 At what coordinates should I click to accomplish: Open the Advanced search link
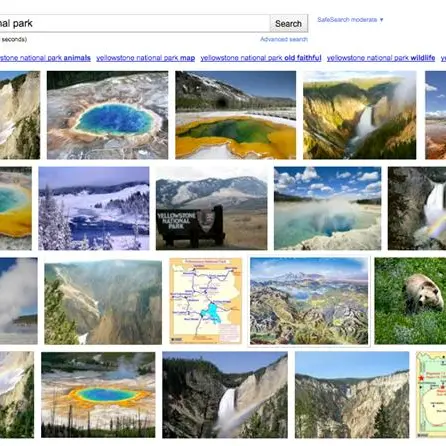[x=284, y=39]
